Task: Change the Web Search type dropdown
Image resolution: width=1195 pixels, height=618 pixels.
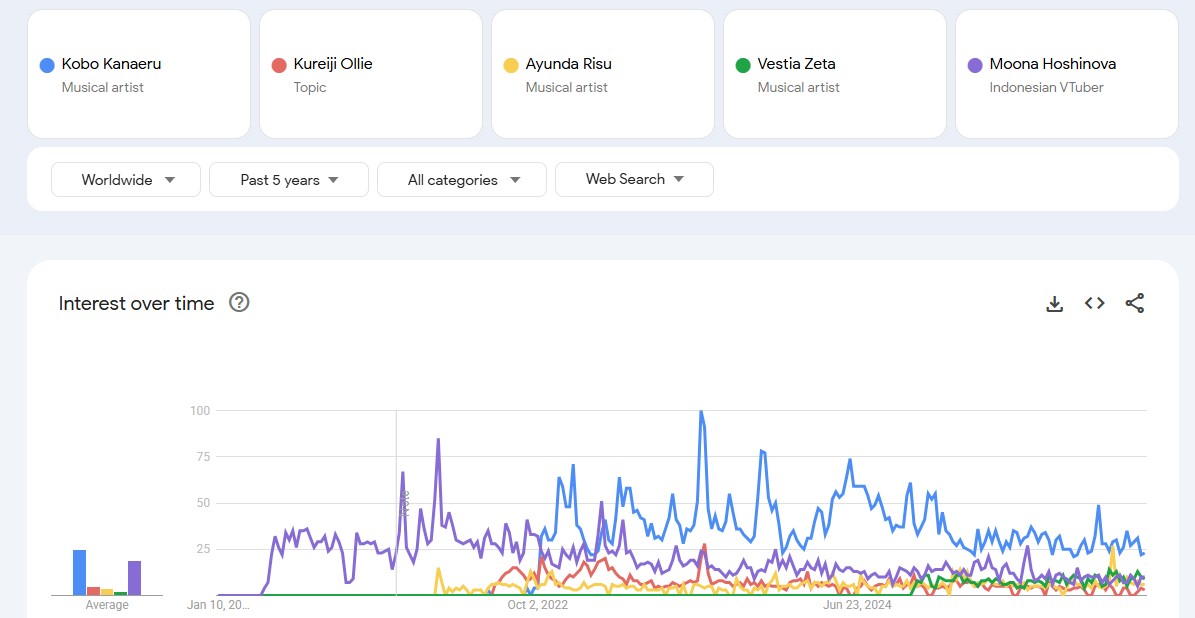Action: [x=634, y=180]
